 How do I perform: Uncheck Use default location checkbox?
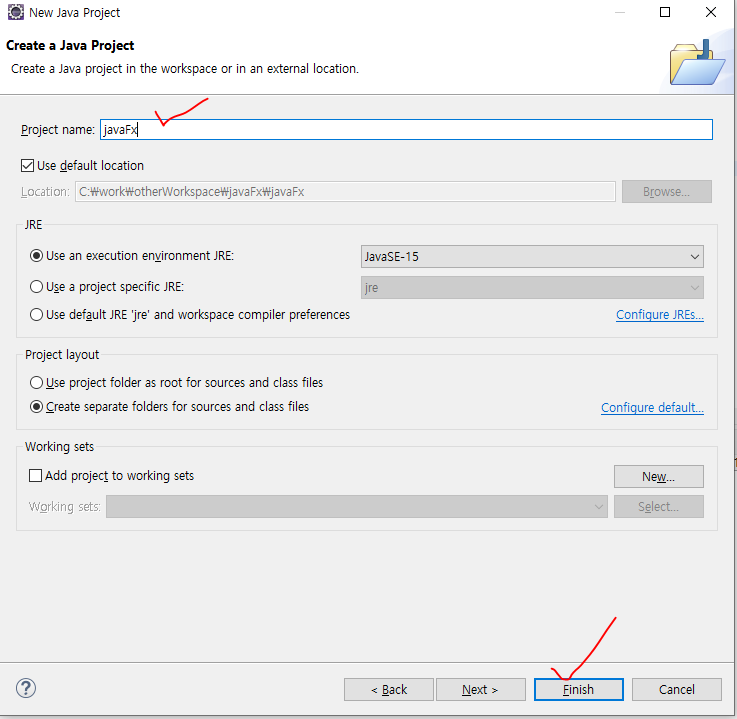click(27, 165)
